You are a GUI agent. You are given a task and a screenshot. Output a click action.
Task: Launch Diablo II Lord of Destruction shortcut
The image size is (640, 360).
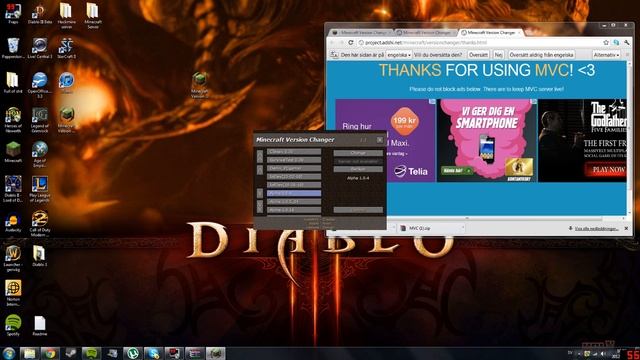[13, 189]
